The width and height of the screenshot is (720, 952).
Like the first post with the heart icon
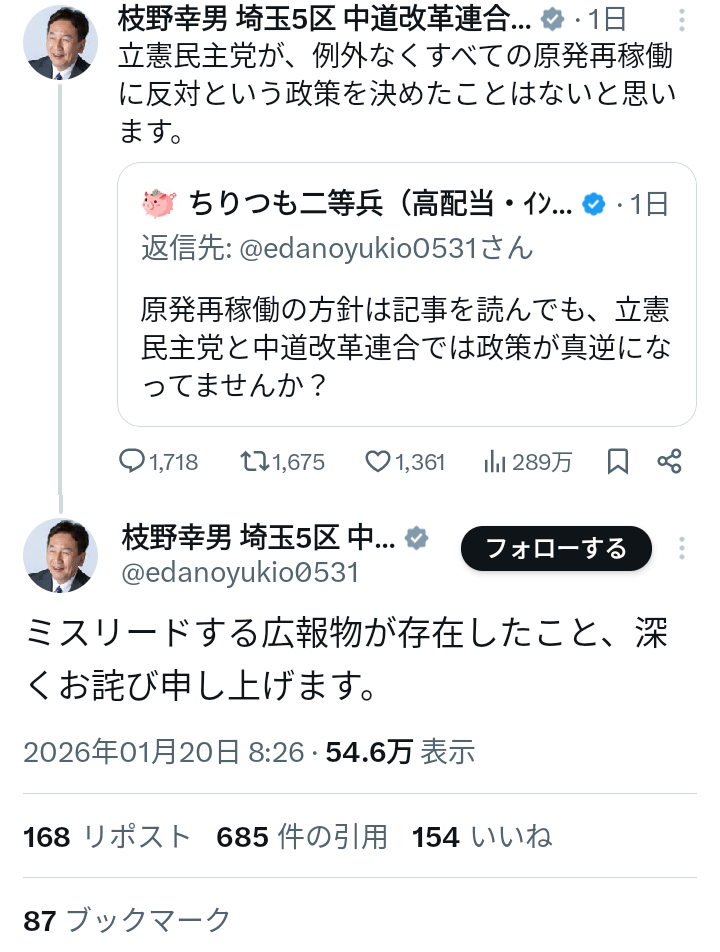[x=377, y=461]
